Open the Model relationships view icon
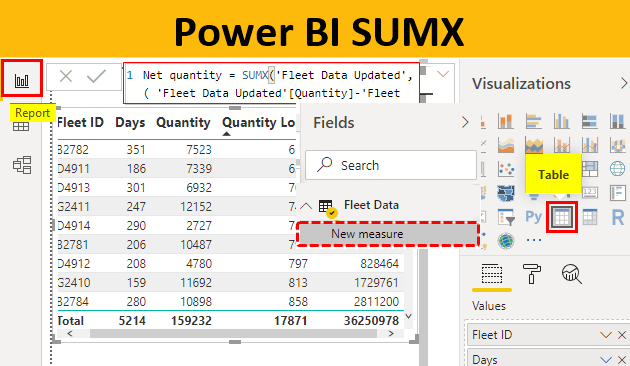The image size is (630, 366). tap(22, 165)
